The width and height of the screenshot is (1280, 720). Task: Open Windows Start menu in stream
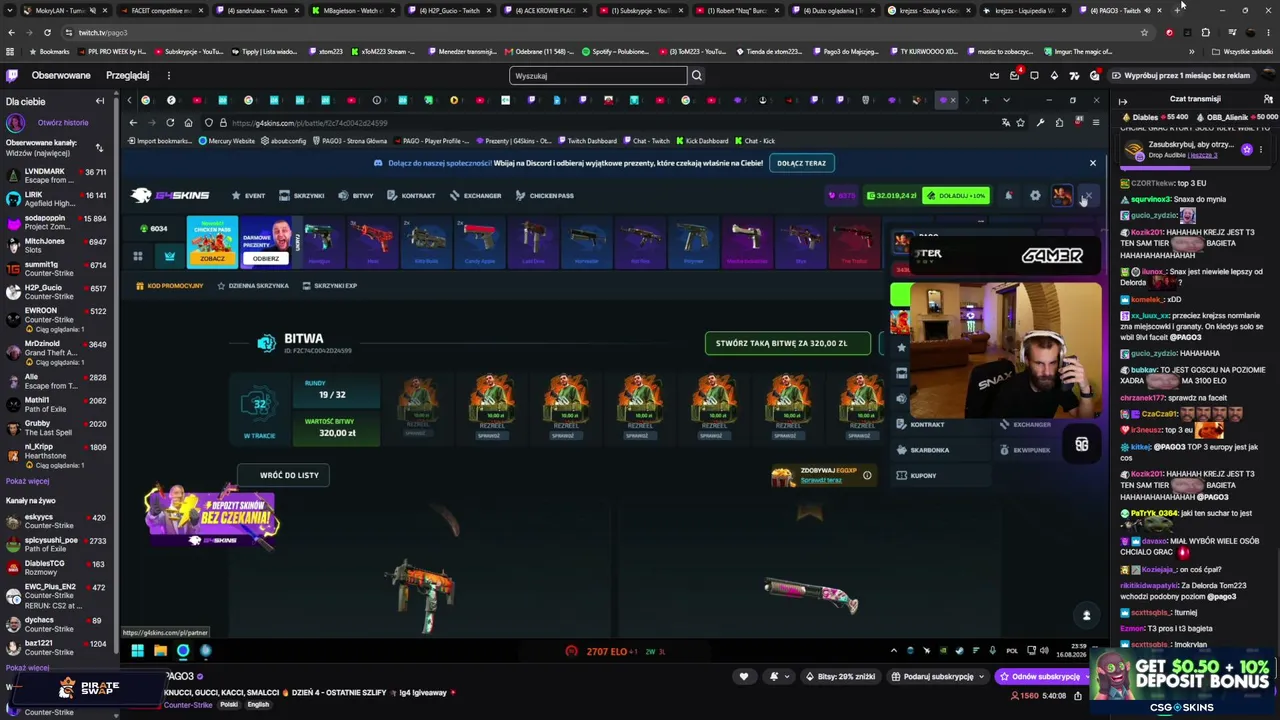(137, 651)
